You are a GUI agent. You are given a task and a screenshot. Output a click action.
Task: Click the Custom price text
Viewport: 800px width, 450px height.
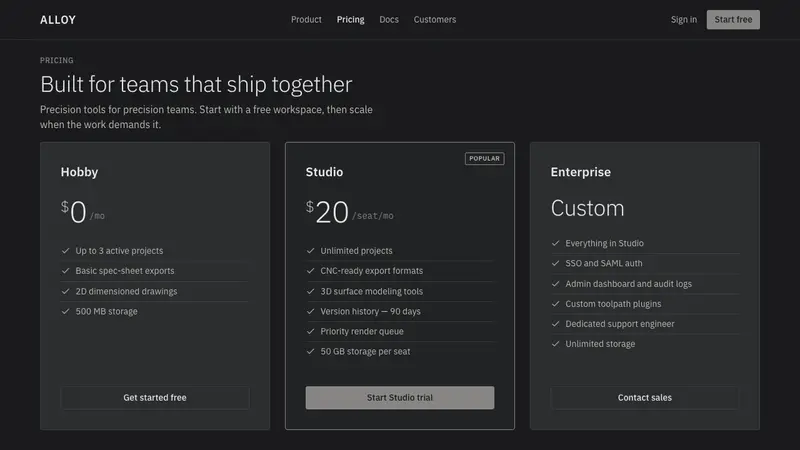click(x=587, y=208)
